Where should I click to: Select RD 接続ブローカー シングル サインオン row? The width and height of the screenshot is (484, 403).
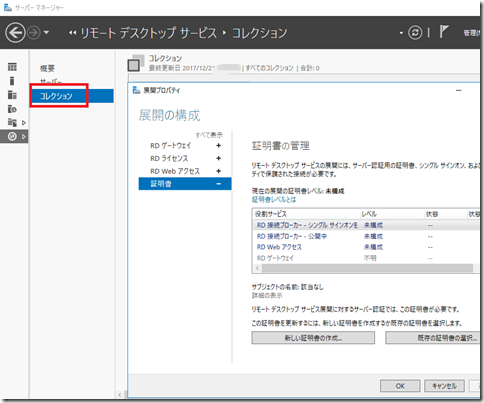pos(366,225)
